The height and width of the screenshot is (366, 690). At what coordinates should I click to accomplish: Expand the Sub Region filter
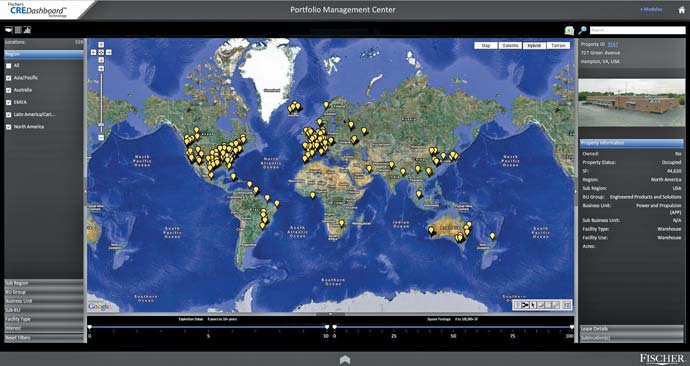(x=44, y=283)
